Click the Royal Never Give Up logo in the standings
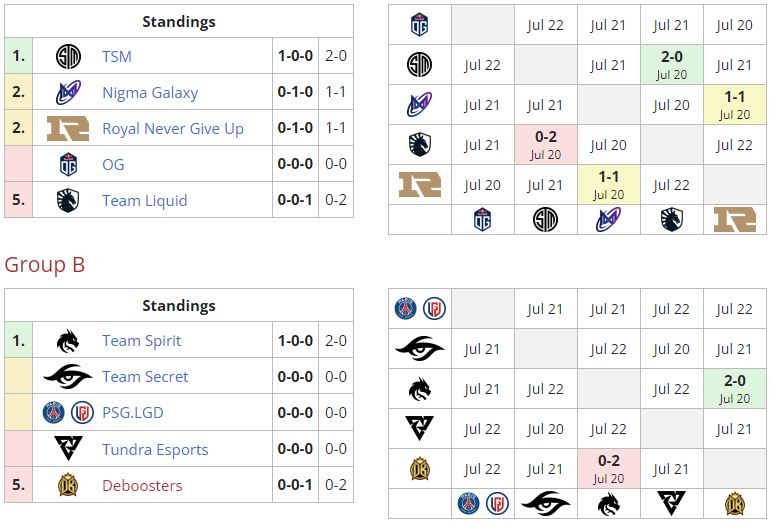 (68, 129)
